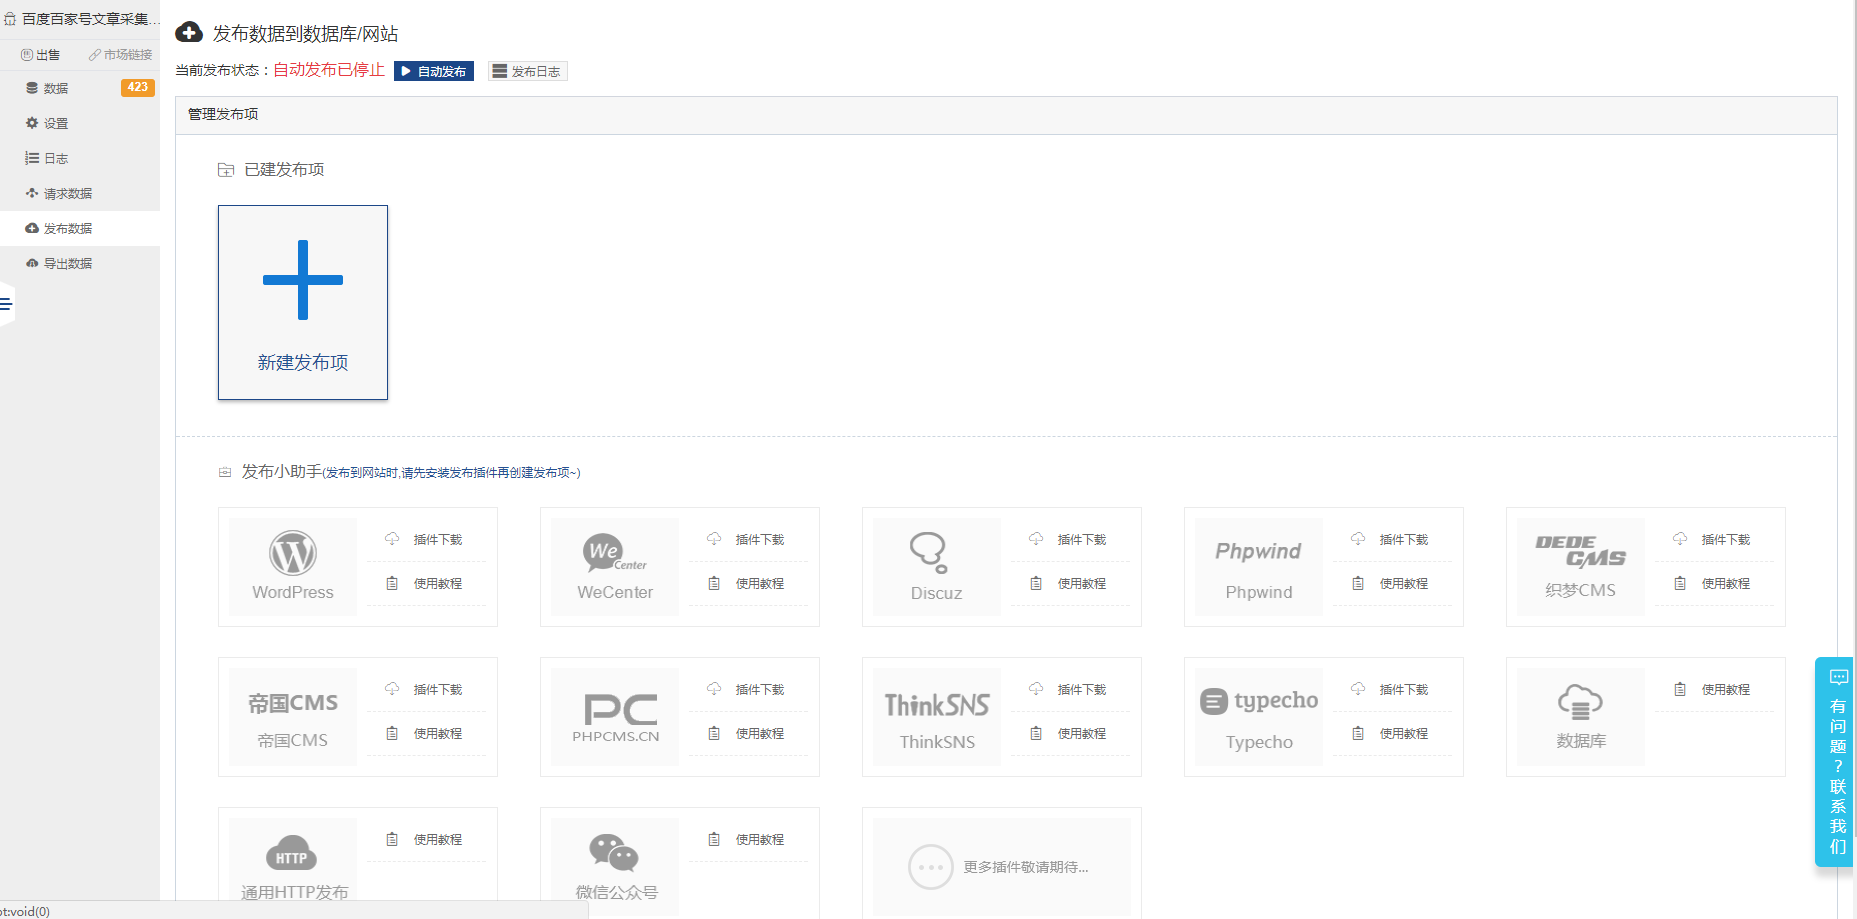Open the 数据库 cloud database icon
The width and height of the screenshot is (1857, 919).
click(x=1580, y=702)
